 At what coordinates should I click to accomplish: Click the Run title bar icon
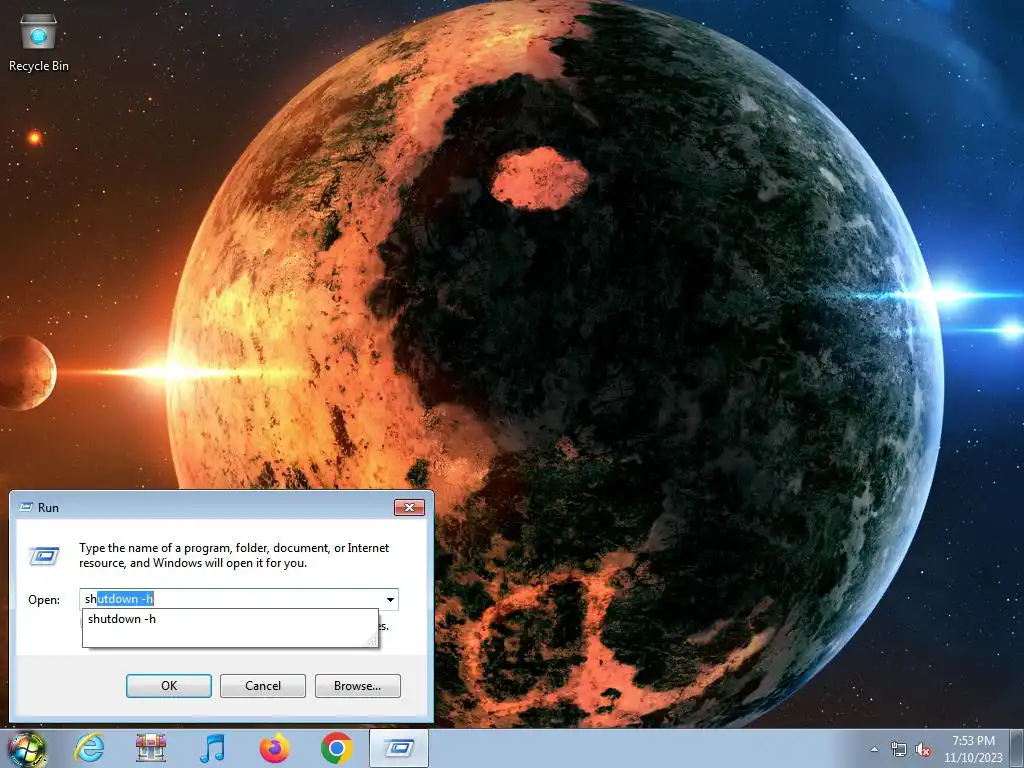(x=27, y=507)
